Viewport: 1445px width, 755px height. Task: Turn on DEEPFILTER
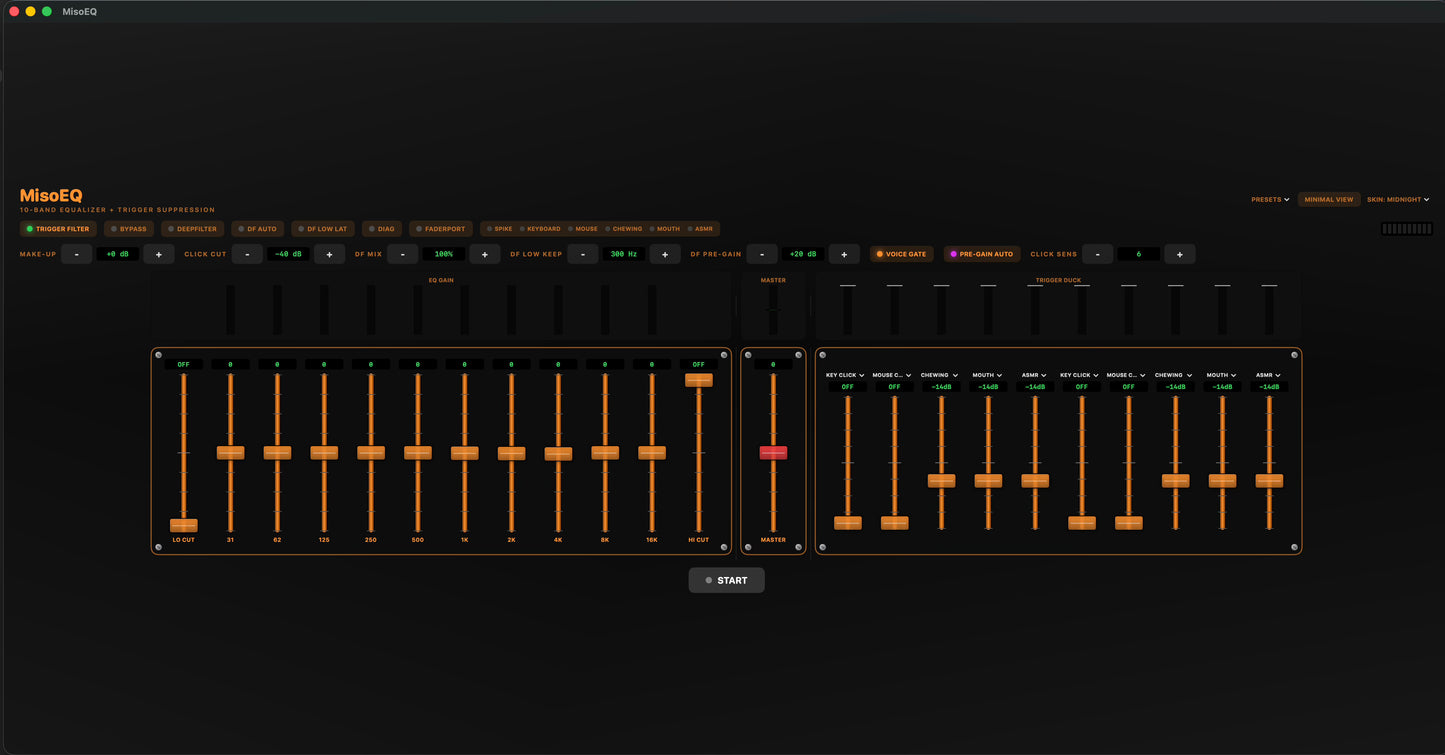pyautogui.click(x=192, y=229)
